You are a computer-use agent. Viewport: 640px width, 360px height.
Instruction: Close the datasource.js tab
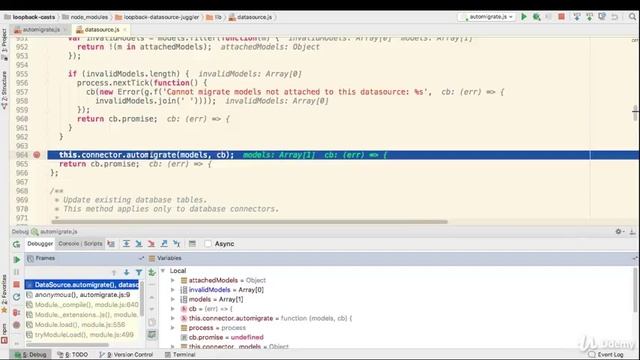click(124, 30)
